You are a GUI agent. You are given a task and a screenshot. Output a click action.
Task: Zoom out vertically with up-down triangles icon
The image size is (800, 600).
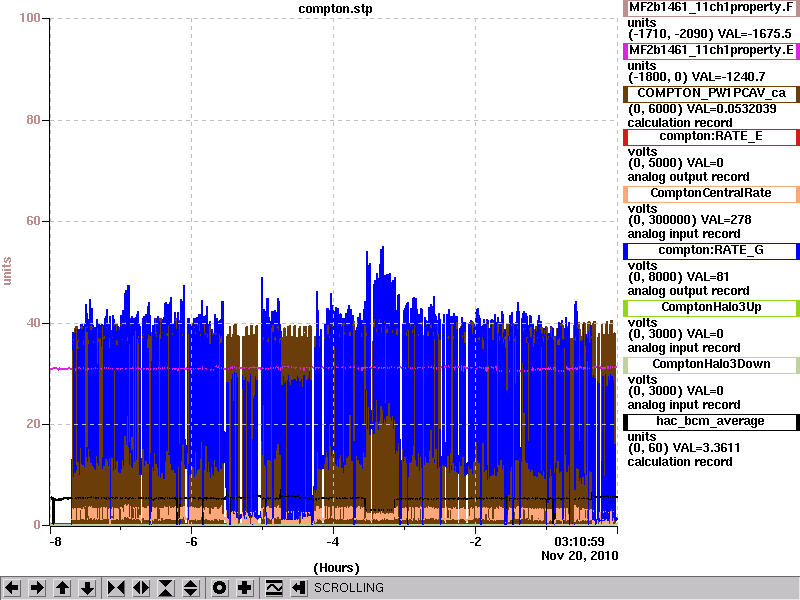191,588
